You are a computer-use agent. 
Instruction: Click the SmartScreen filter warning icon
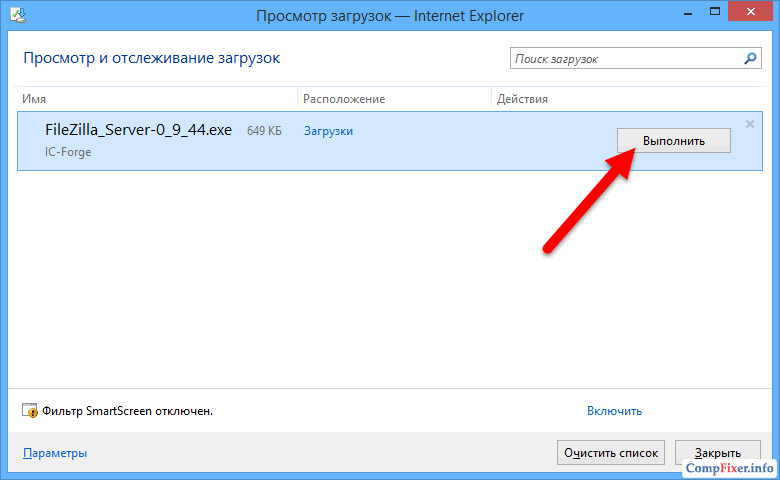tap(30, 410)
